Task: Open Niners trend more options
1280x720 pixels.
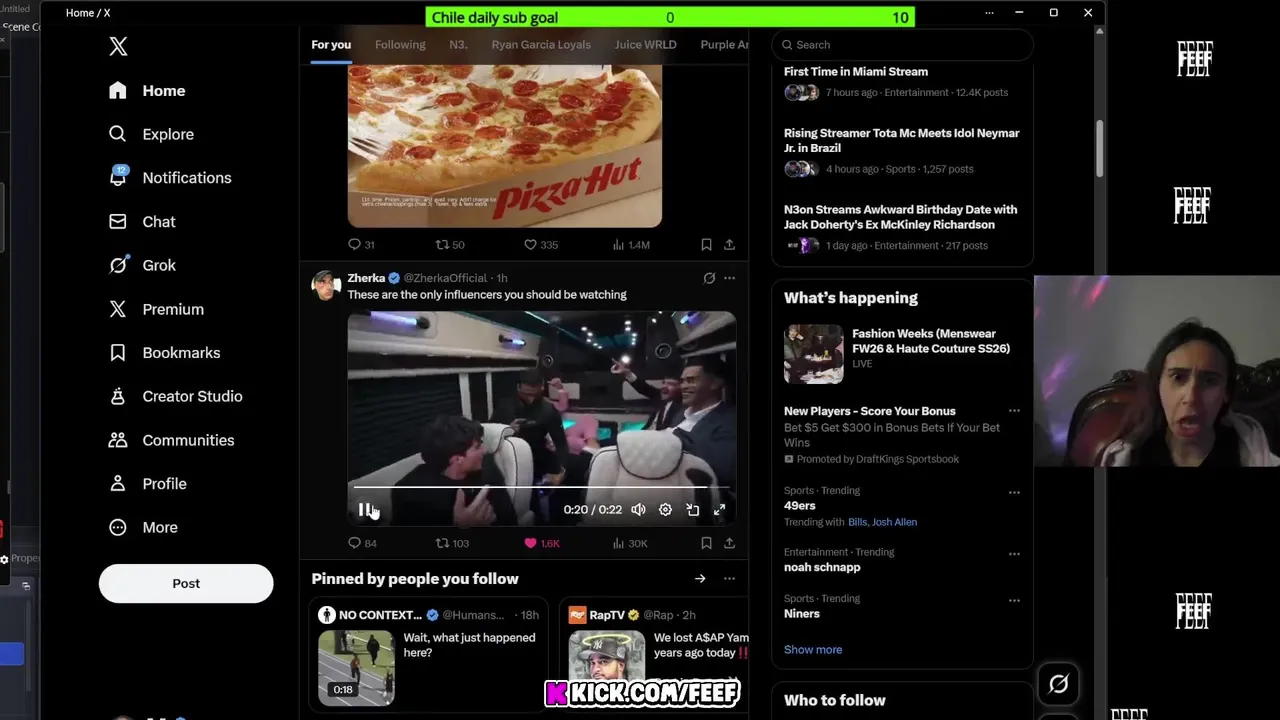Action: (1014, 600)
